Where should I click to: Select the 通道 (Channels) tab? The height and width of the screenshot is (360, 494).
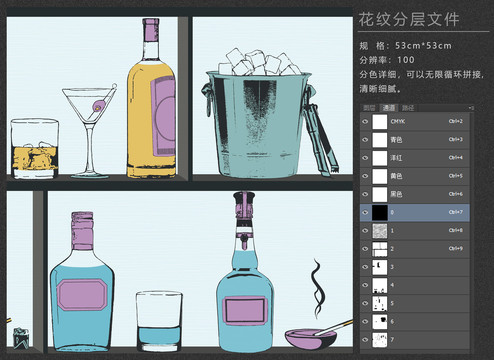(x=388, y=108)
